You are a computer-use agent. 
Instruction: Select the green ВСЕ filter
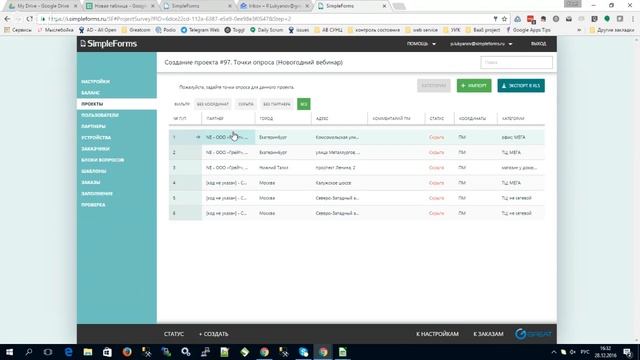point(304,104)
